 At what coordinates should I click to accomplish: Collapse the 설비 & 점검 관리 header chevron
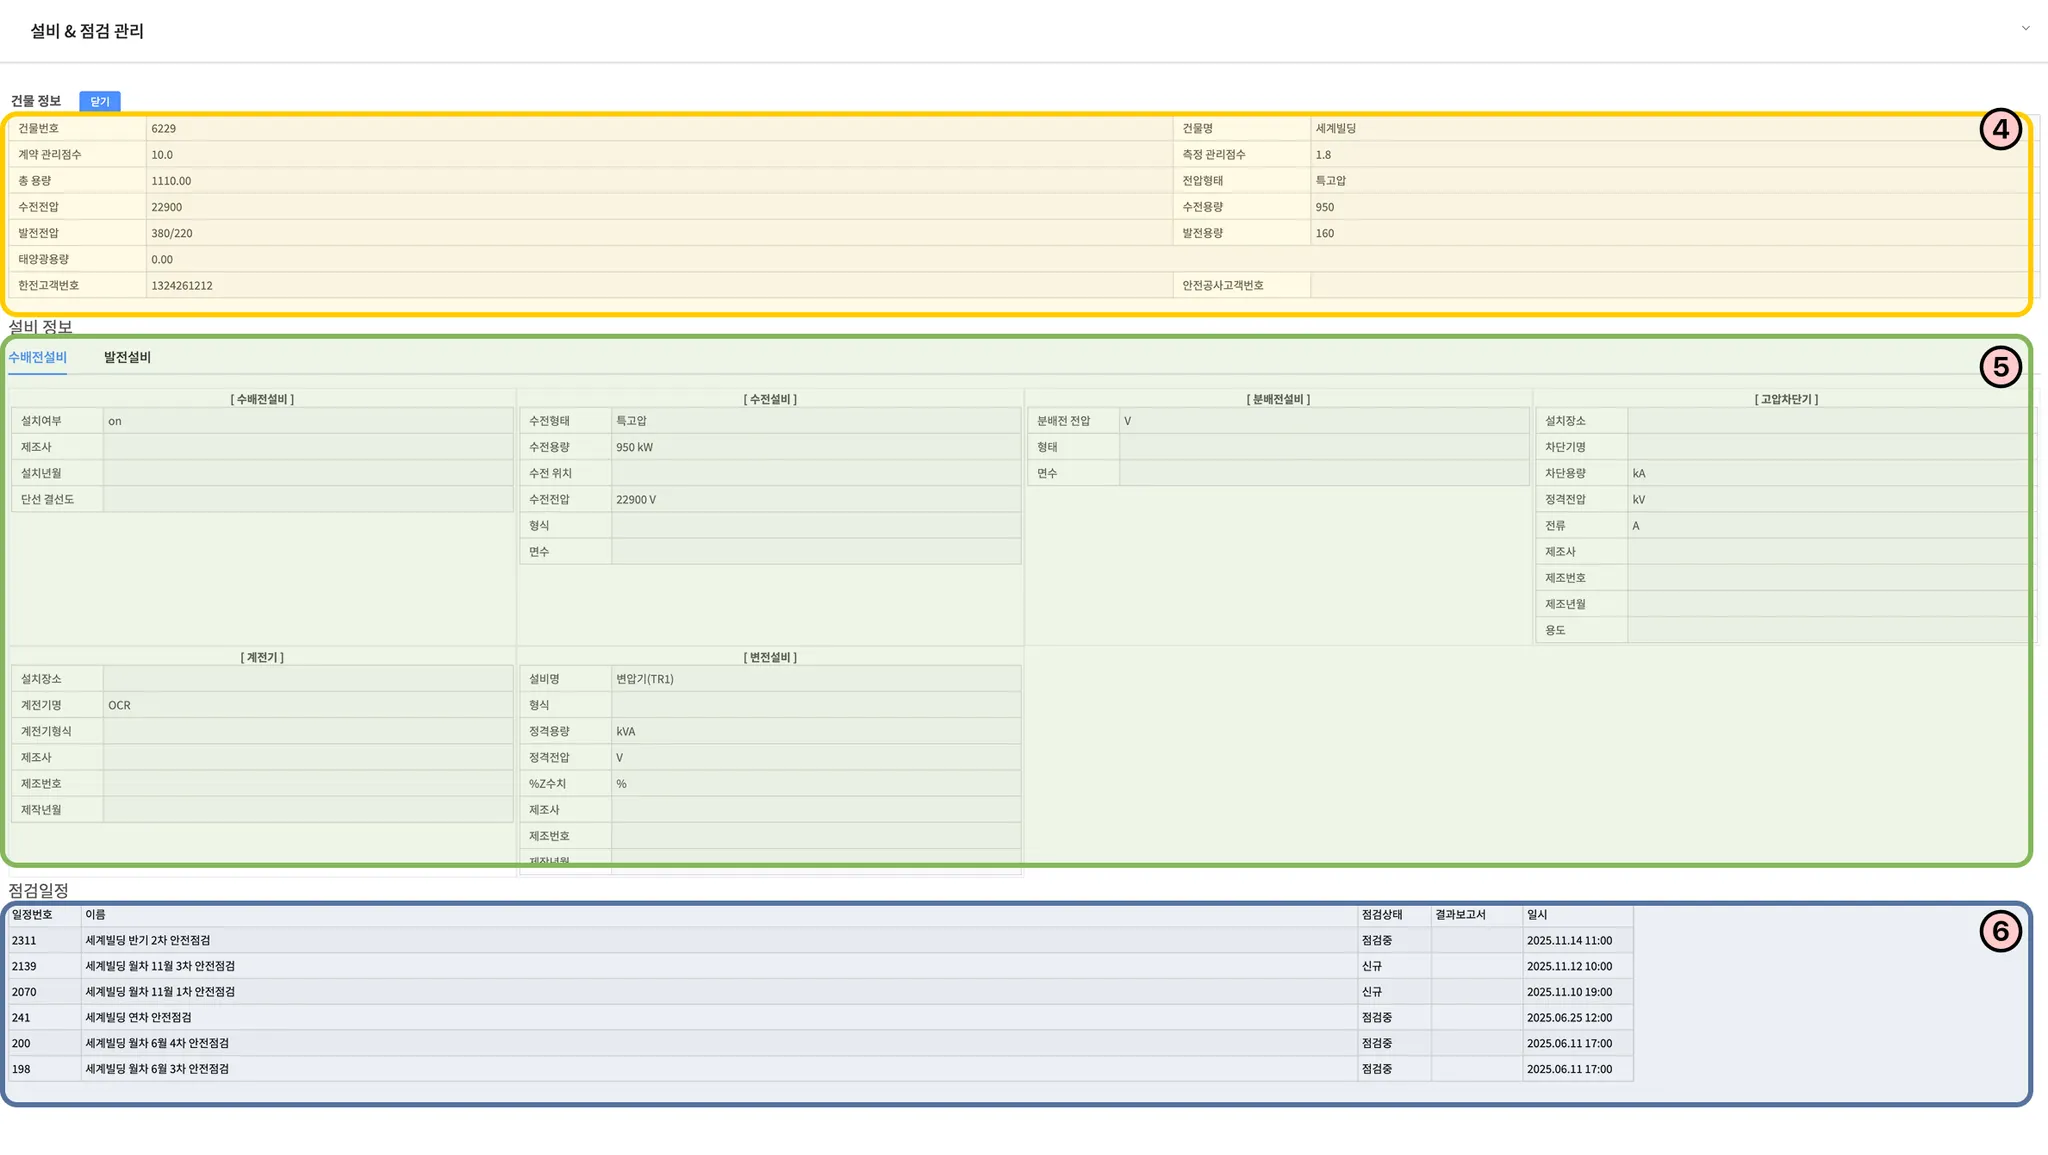2025,28
